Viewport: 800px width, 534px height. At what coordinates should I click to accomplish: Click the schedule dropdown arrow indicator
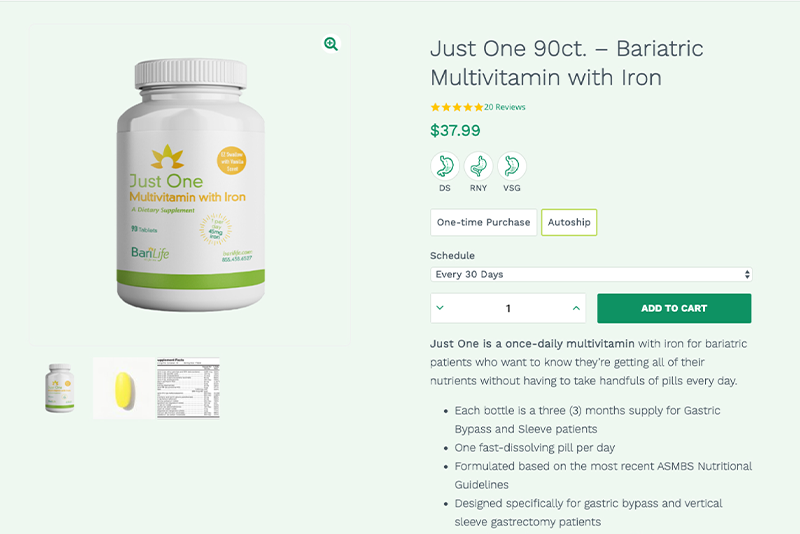point(747,274)
